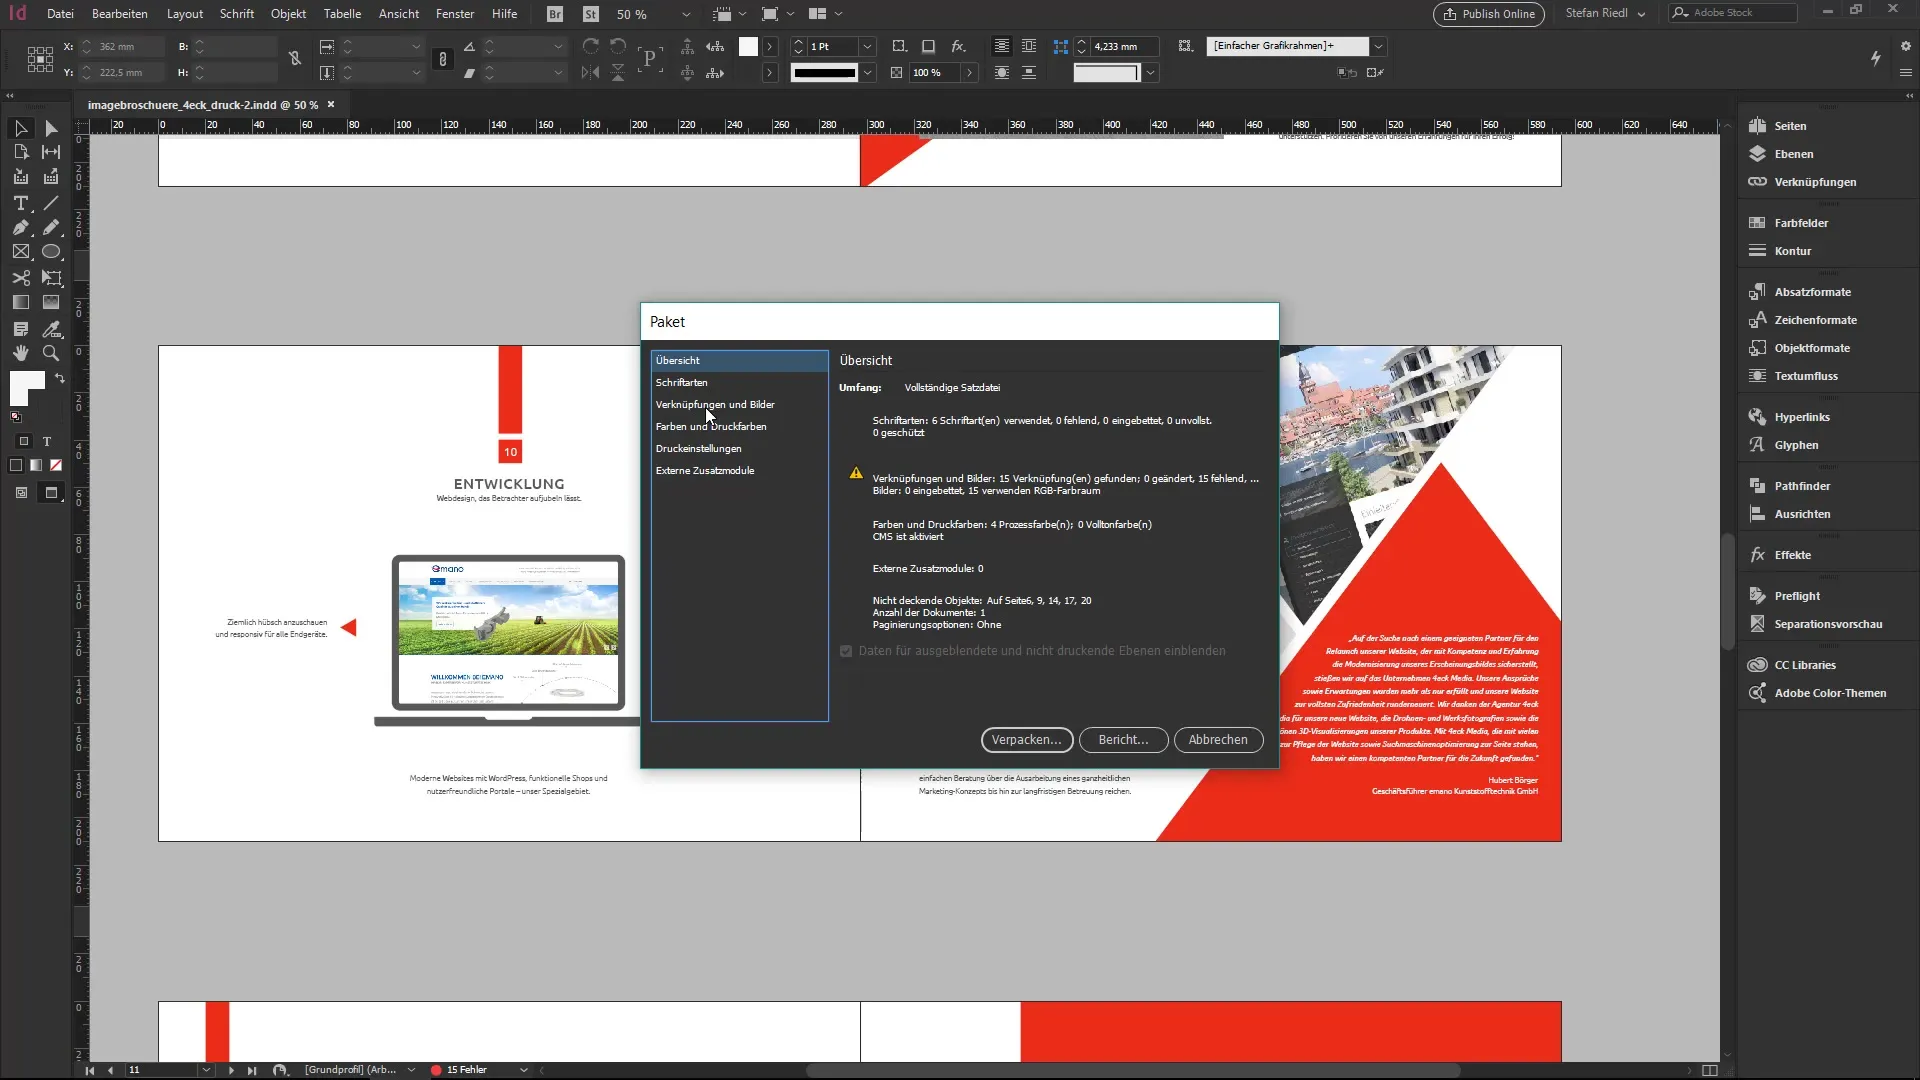Open the Objekt menu
This screenshot has height=1080, width=1920.
pyautogui.click(x=288, y=14)
